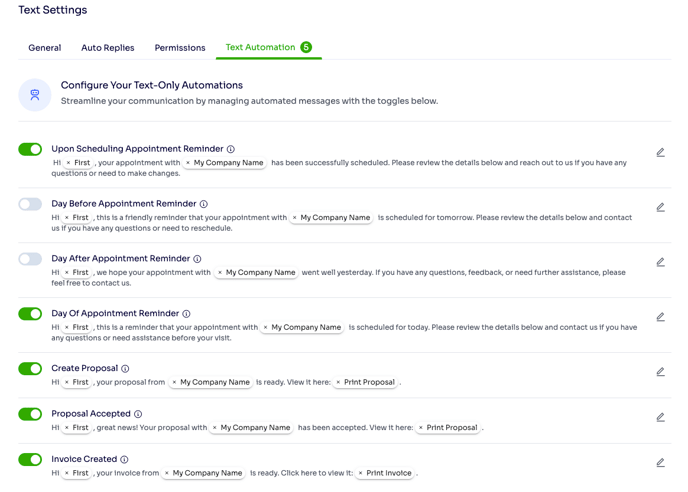The image size is (688, 492).
Task: Turn on Day After Appointment Reminder
Action: (30, 259)
